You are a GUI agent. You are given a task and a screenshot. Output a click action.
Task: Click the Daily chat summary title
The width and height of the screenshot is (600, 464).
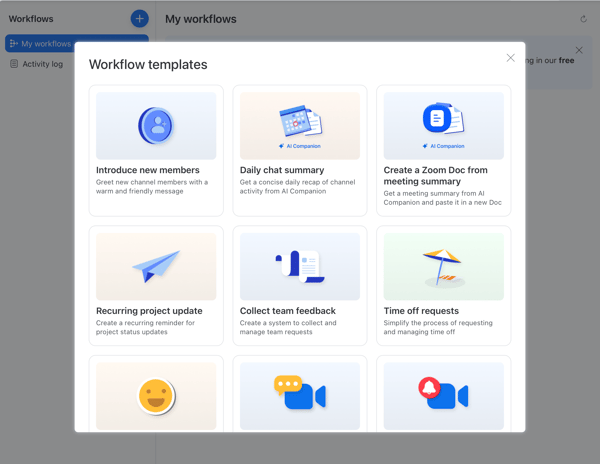pyautogui.click(x=282, y=171)
